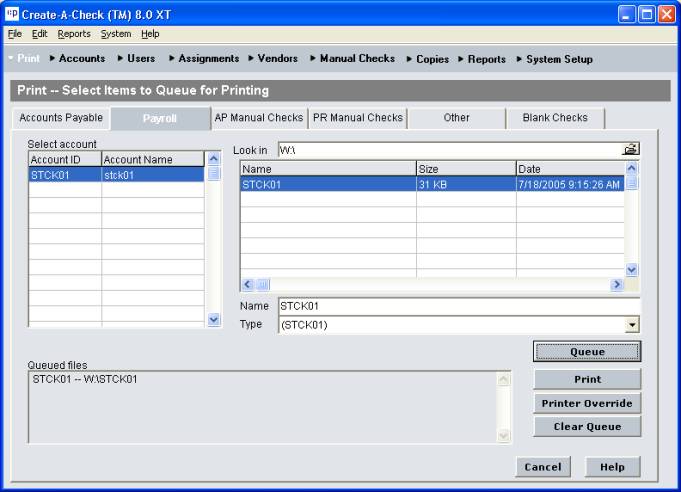Click the Help button at bottom

(x=612, y=467)
